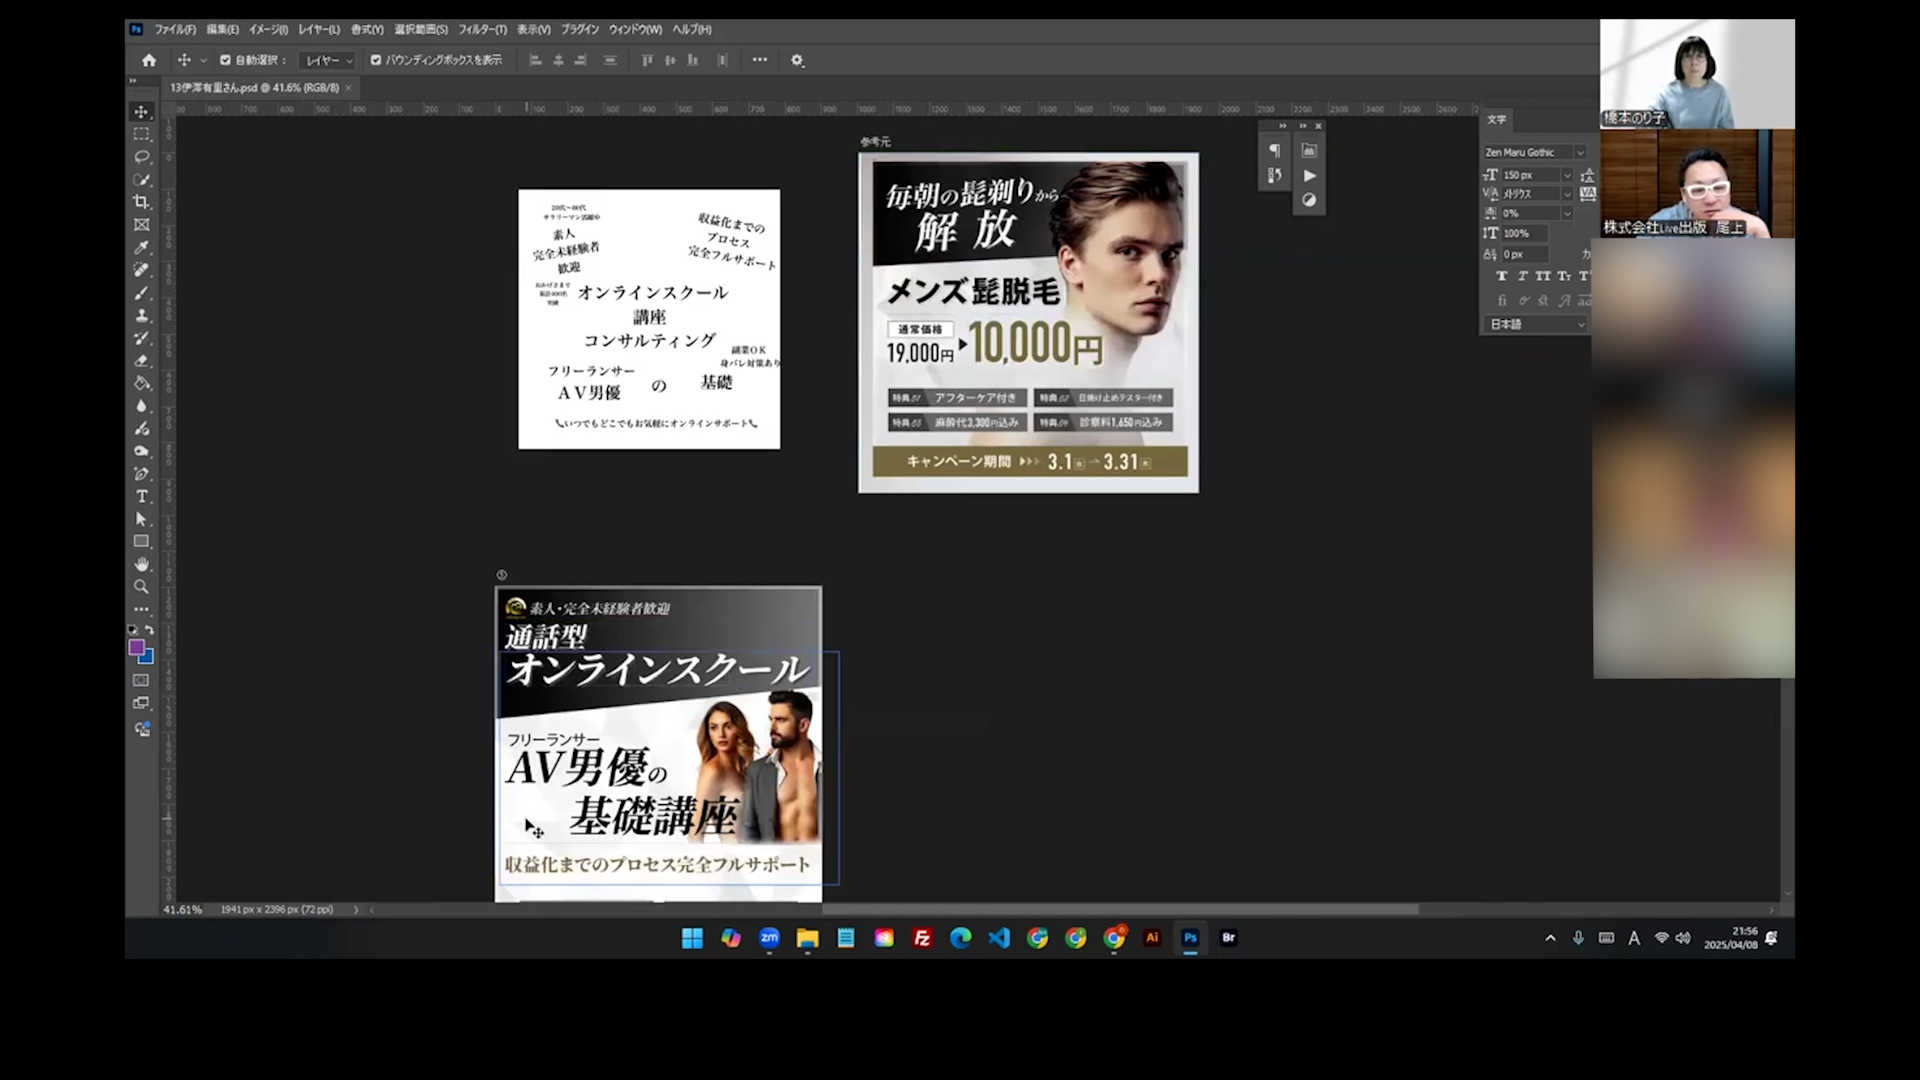This screenshot has width=1920, height=1080.
Task: Select the Brush tool
Action: pyautogui.click(x=141, y=293)
